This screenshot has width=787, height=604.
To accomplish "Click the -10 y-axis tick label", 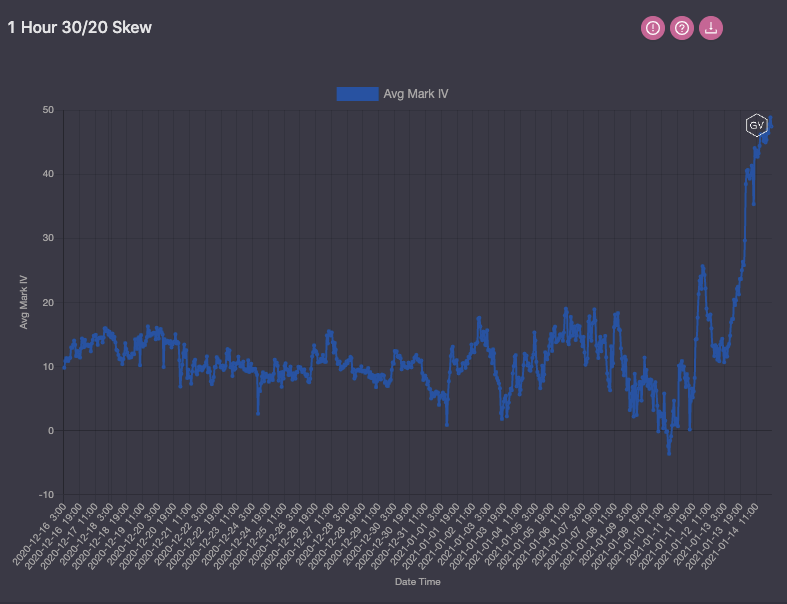I will pyautogui.click(x=46, y=495).
